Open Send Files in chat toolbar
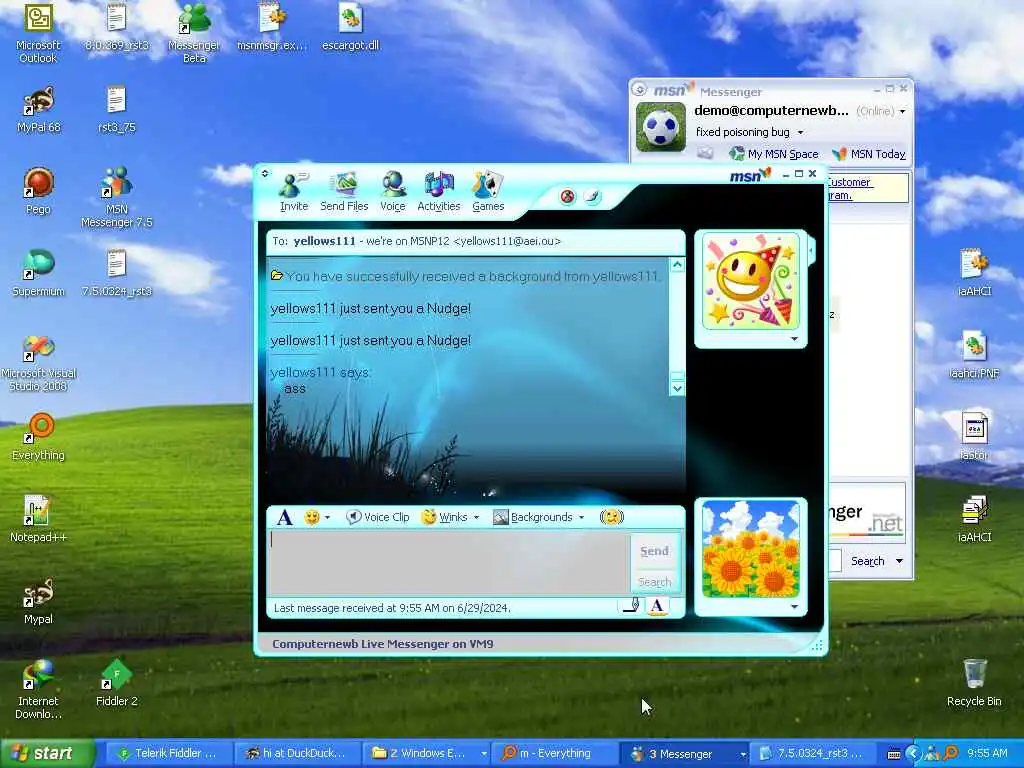Image resolution: width=1024 pixels, height=768 pixels. (x=344, y=193)
